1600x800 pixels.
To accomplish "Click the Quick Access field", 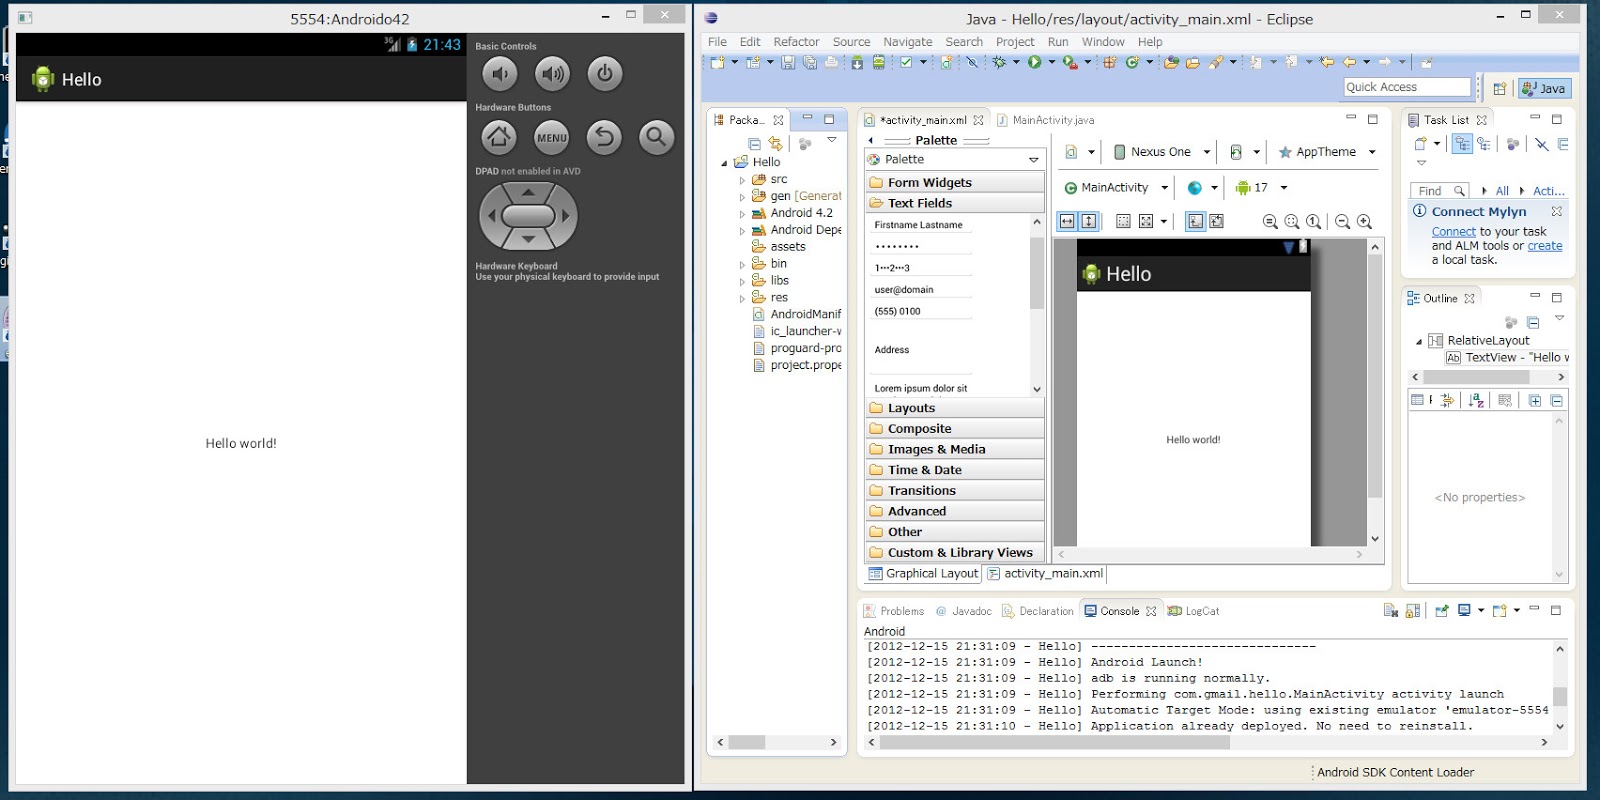I will pyautogui.click(x=1407, y=87).
